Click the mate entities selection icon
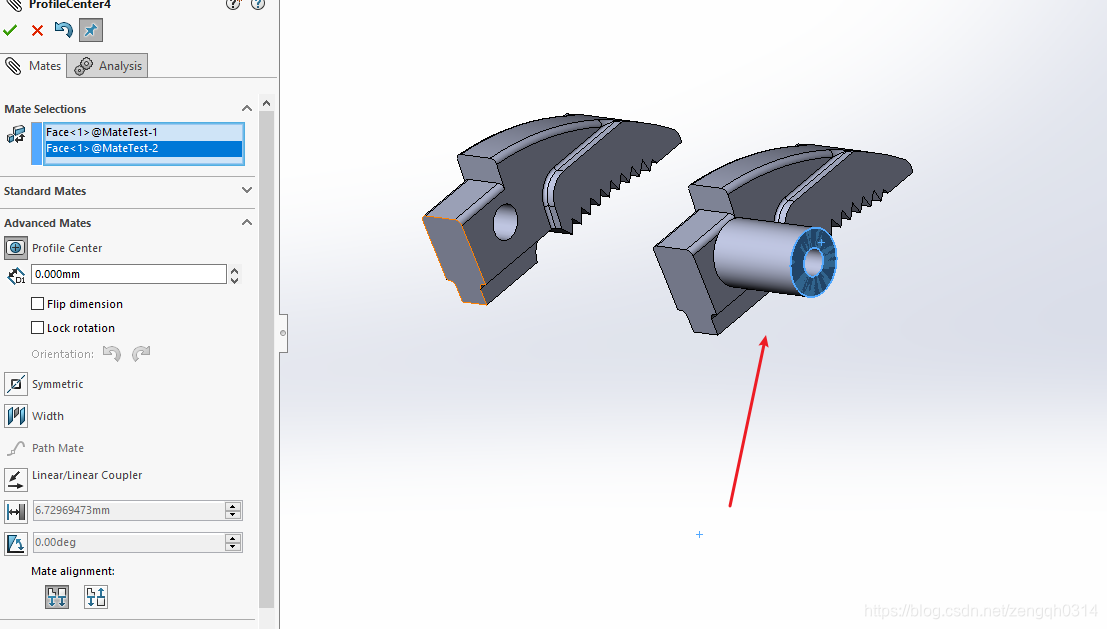This screenshot has height=629, width=1107. click(16, 133)
